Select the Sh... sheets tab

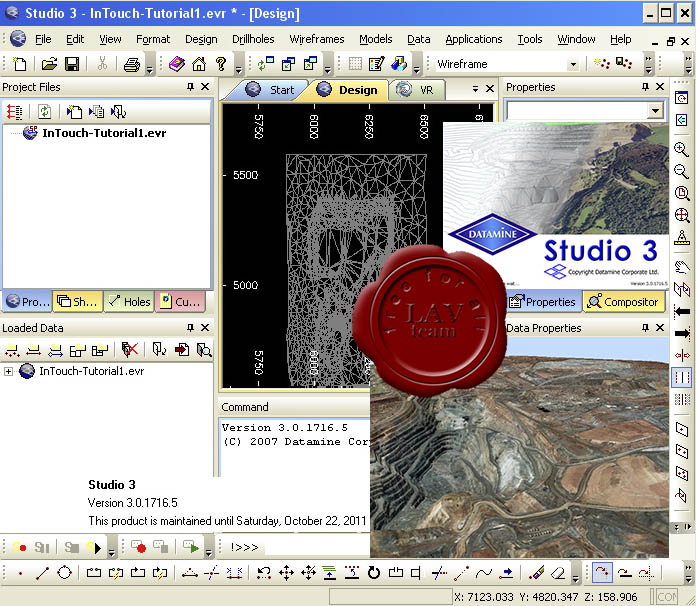point(78,302)
